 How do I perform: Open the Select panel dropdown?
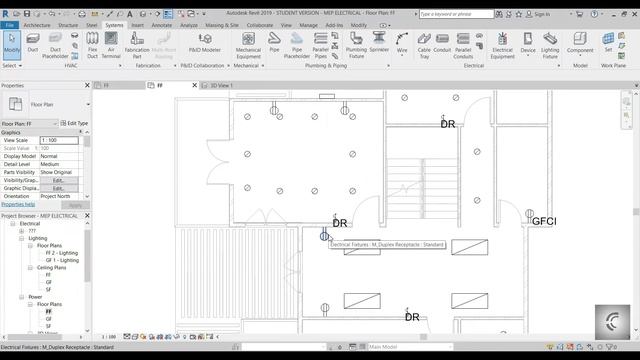point(12,65)
